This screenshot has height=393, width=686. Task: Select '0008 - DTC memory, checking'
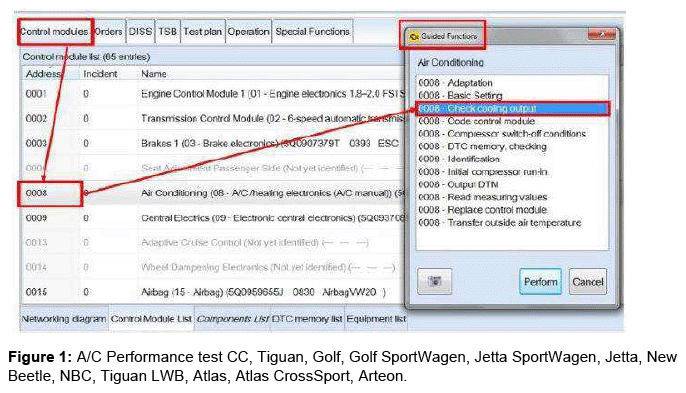pos(482,146)
